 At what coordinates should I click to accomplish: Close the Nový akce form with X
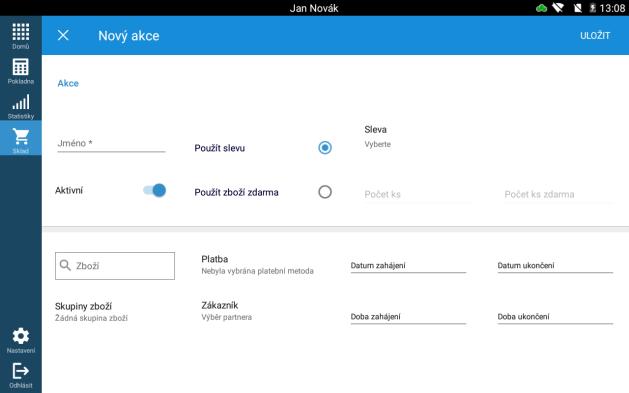click(63, 35)
